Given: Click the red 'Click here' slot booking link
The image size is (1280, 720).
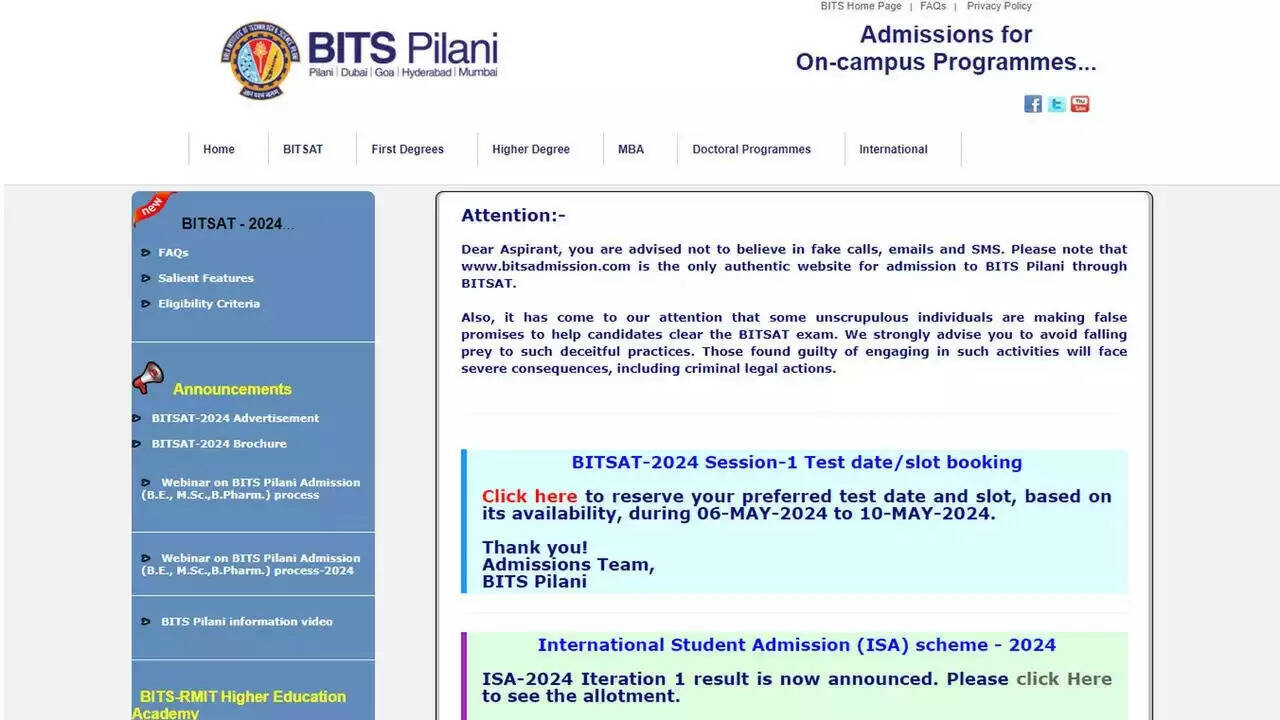Looking at the screenshot, I should (x=529, y=496).
